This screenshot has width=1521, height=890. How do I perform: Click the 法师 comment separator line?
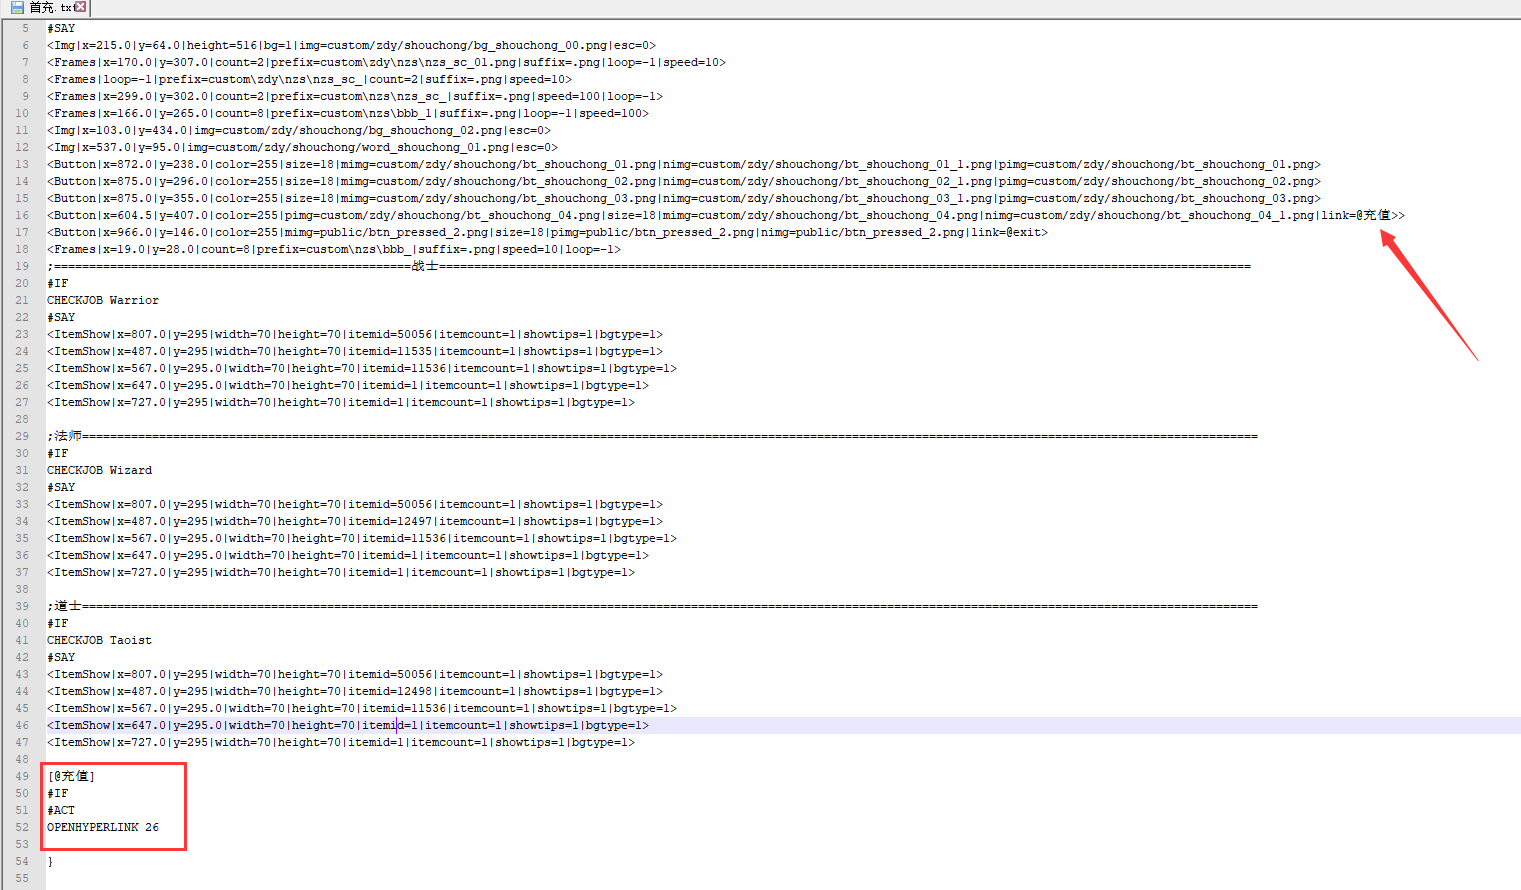click(652, 436)
